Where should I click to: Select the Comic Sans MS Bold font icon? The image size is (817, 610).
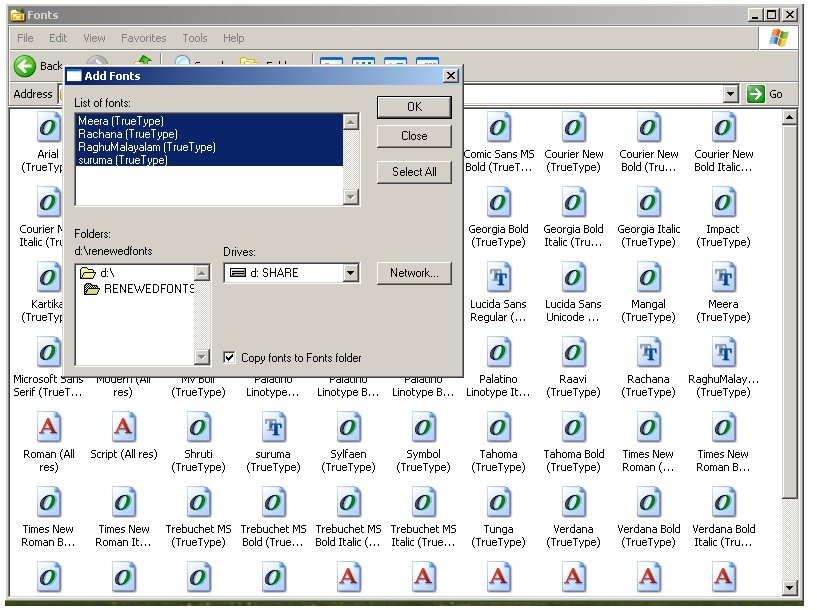[x=498, y=128]
